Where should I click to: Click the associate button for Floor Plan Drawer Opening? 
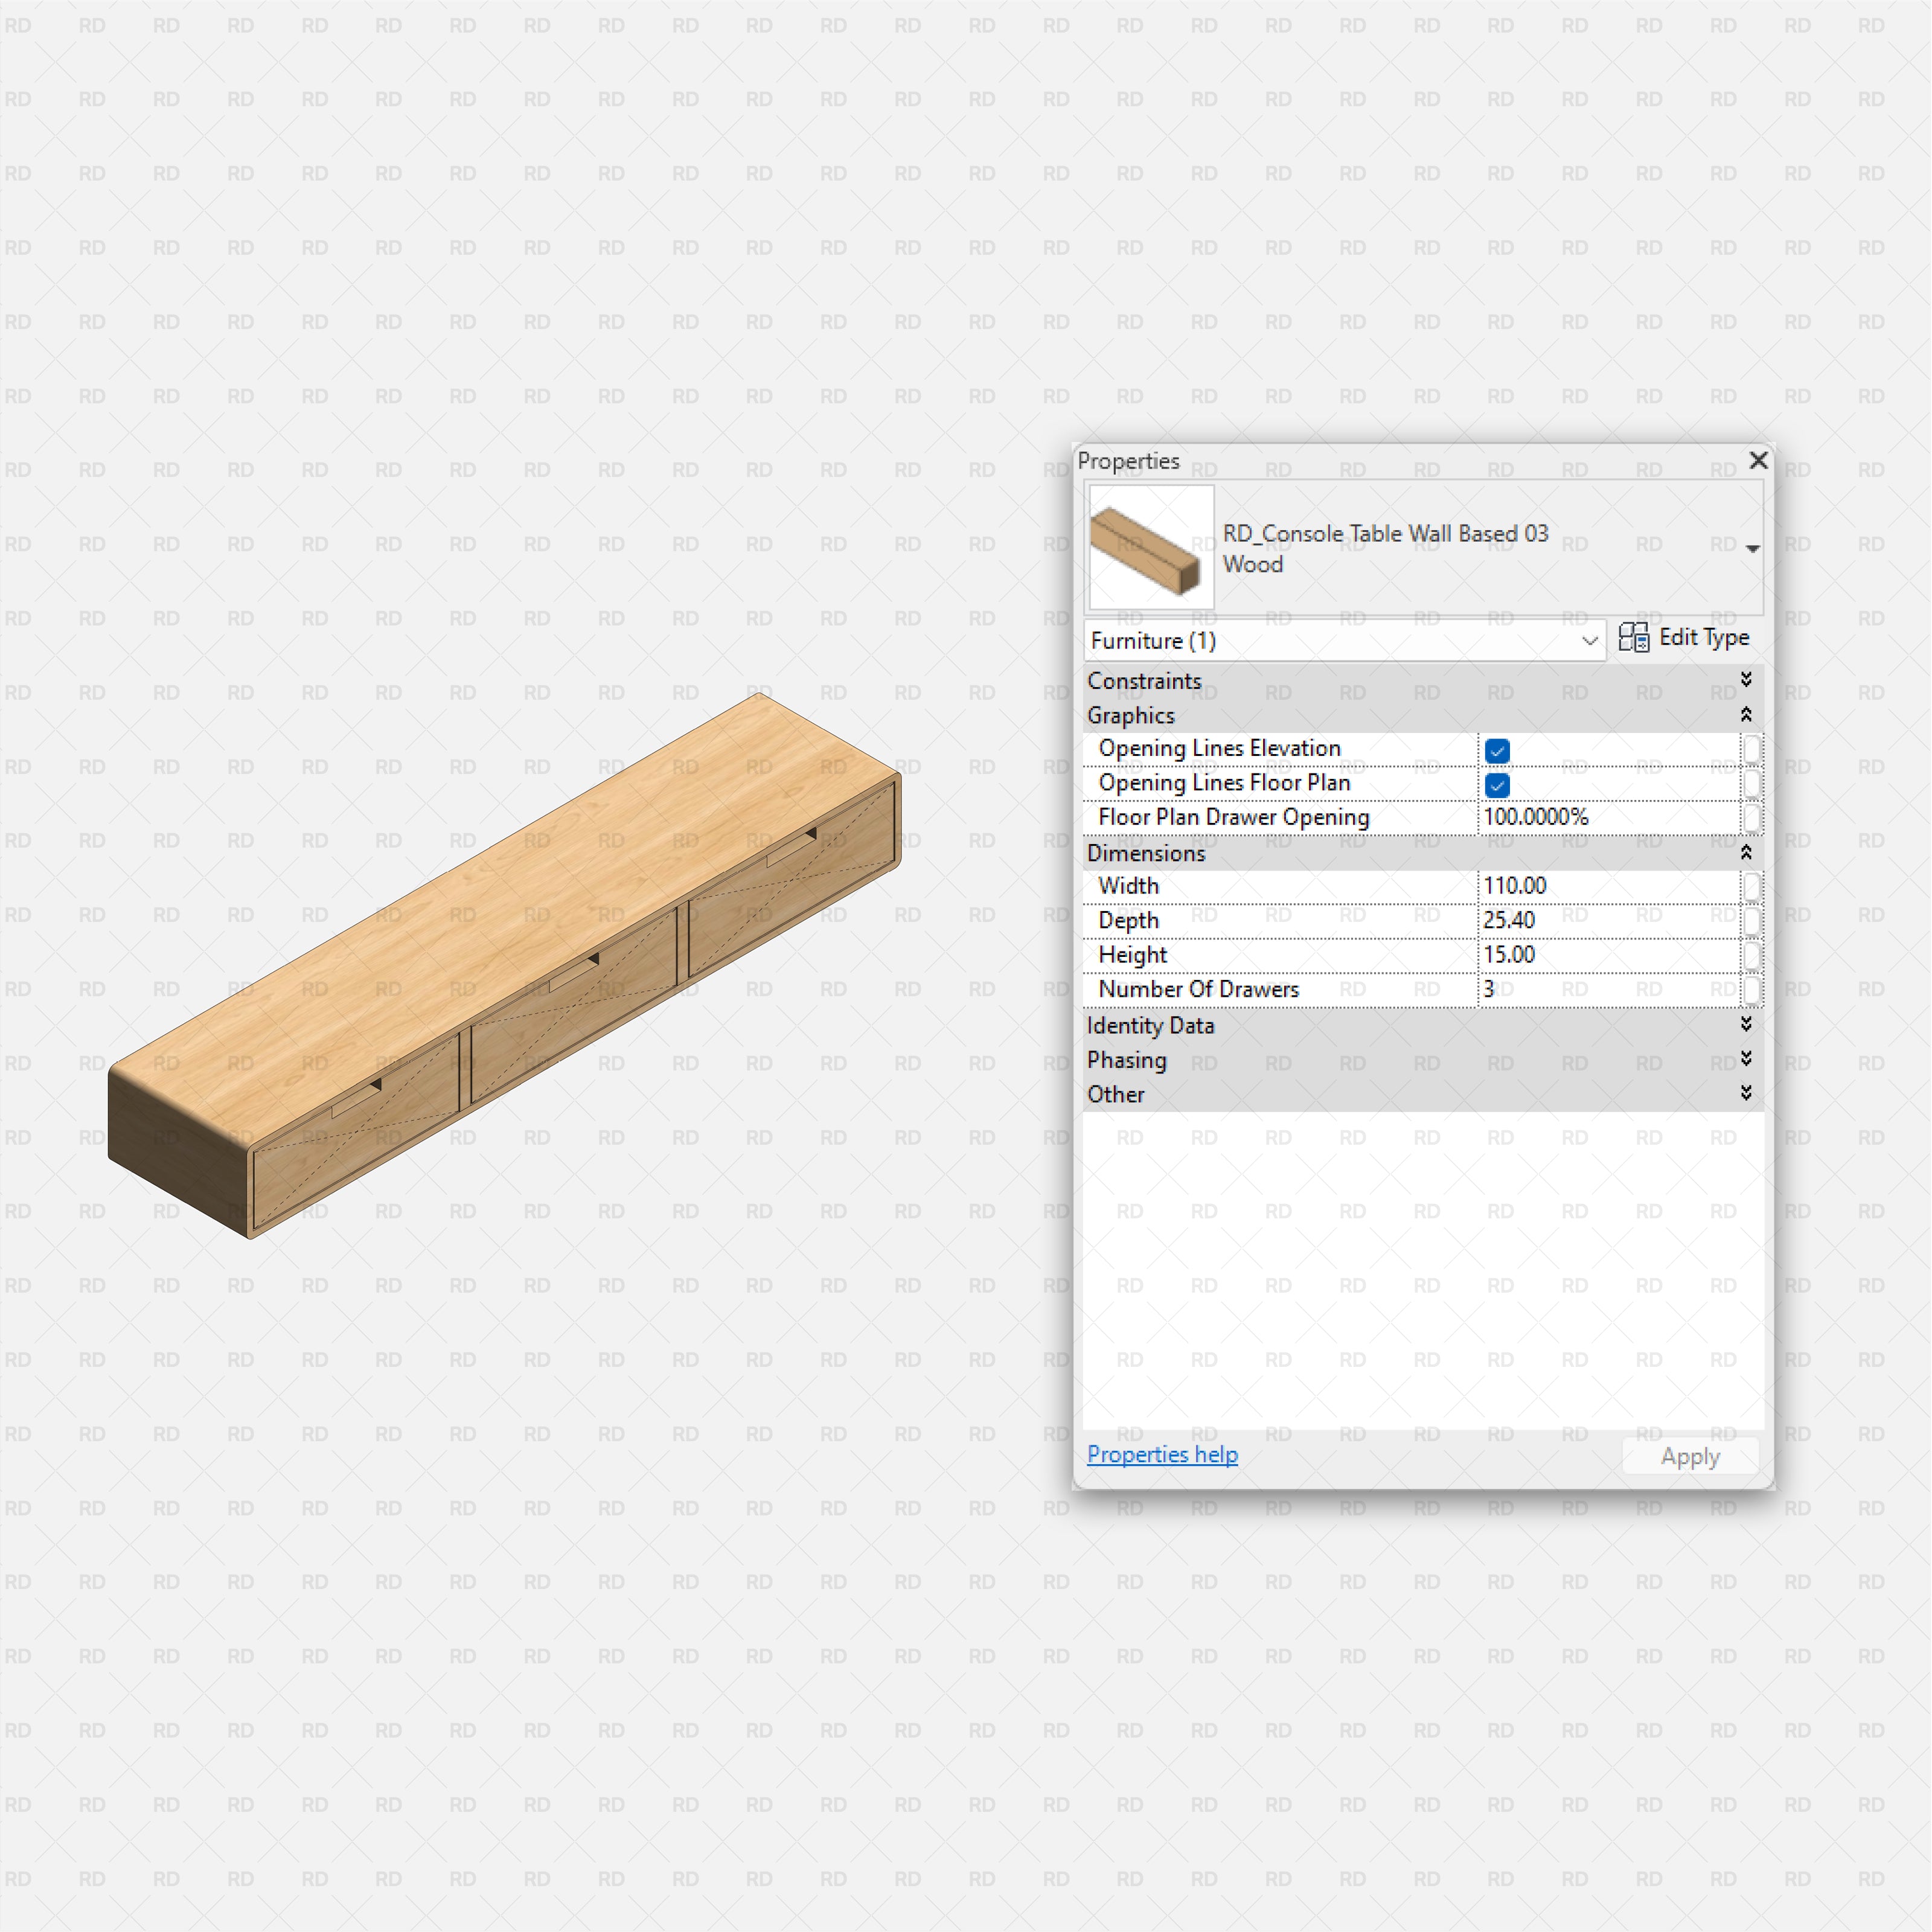click(1752, 818)
